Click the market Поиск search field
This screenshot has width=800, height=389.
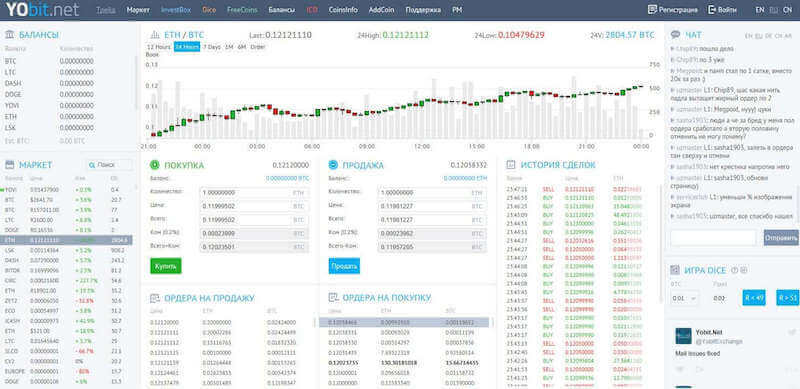[x=109, y=165]
